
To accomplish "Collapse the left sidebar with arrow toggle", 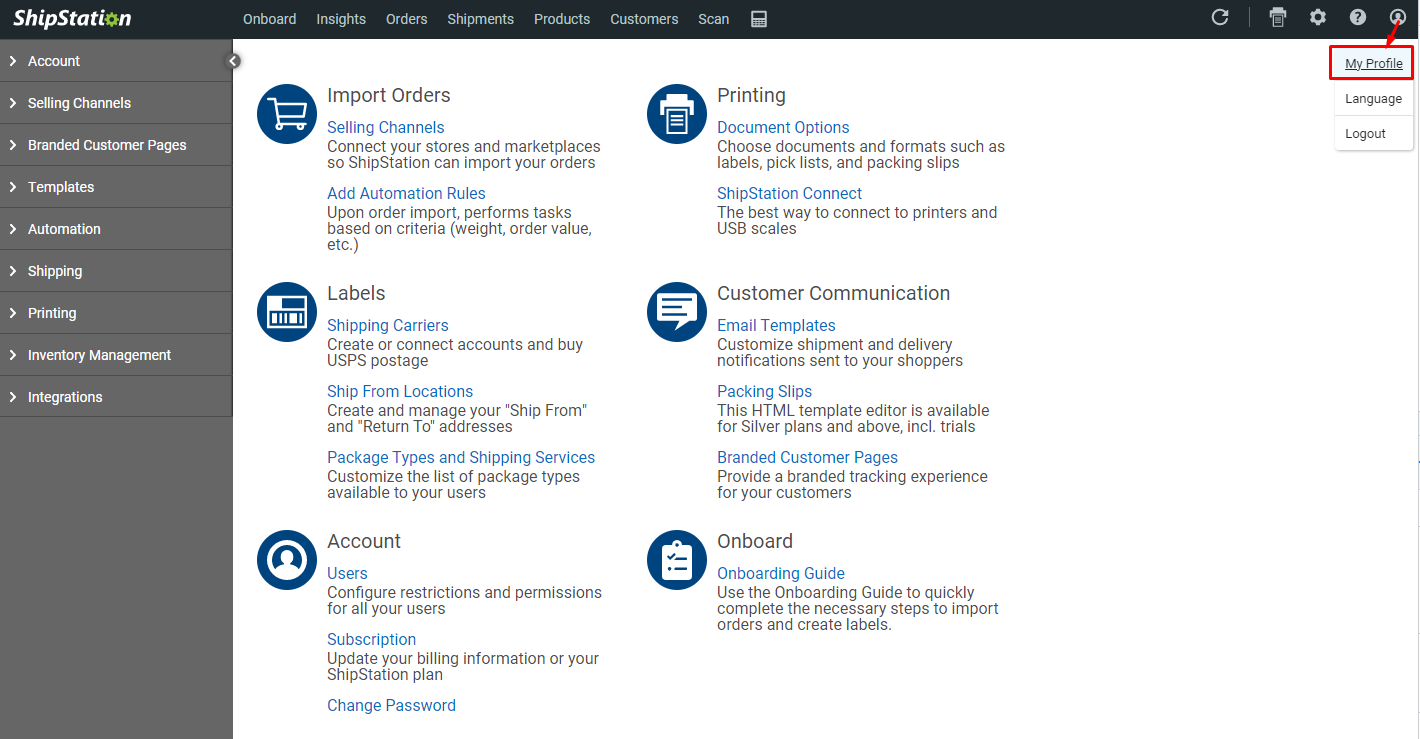I will pyautogui.click(x=233, y=61).
